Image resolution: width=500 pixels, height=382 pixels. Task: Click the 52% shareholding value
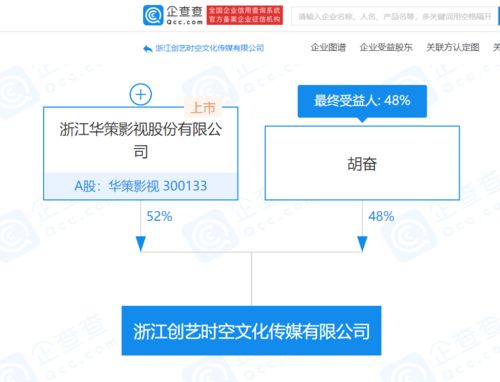159,216
